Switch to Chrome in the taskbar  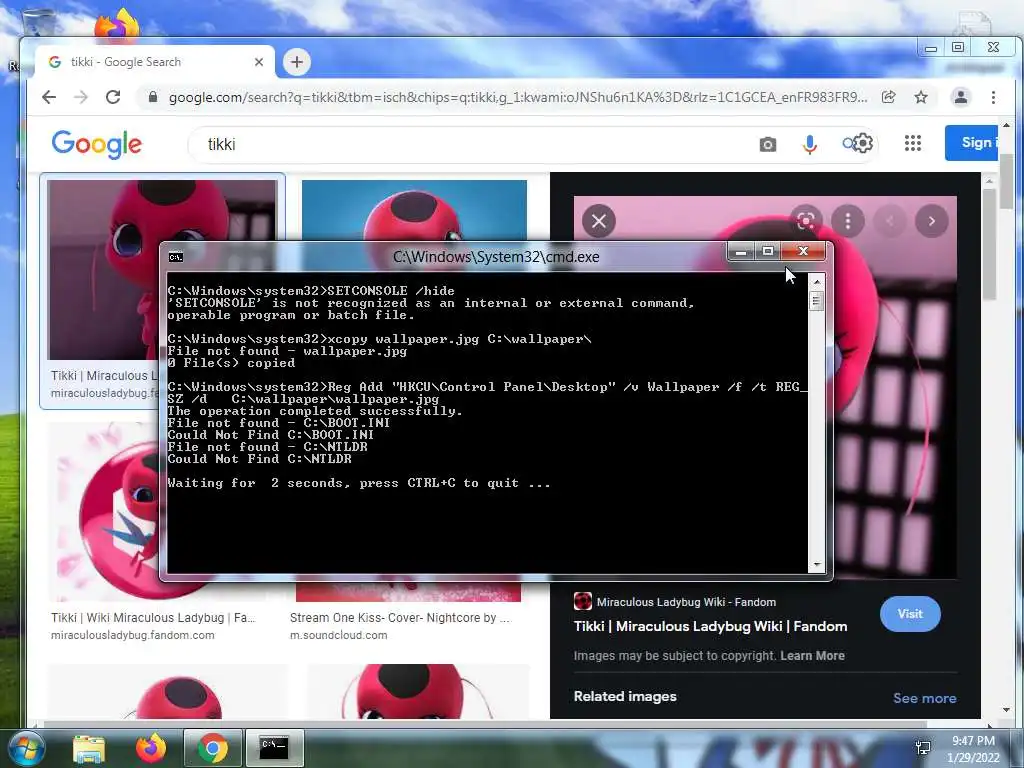click(212, 748)
